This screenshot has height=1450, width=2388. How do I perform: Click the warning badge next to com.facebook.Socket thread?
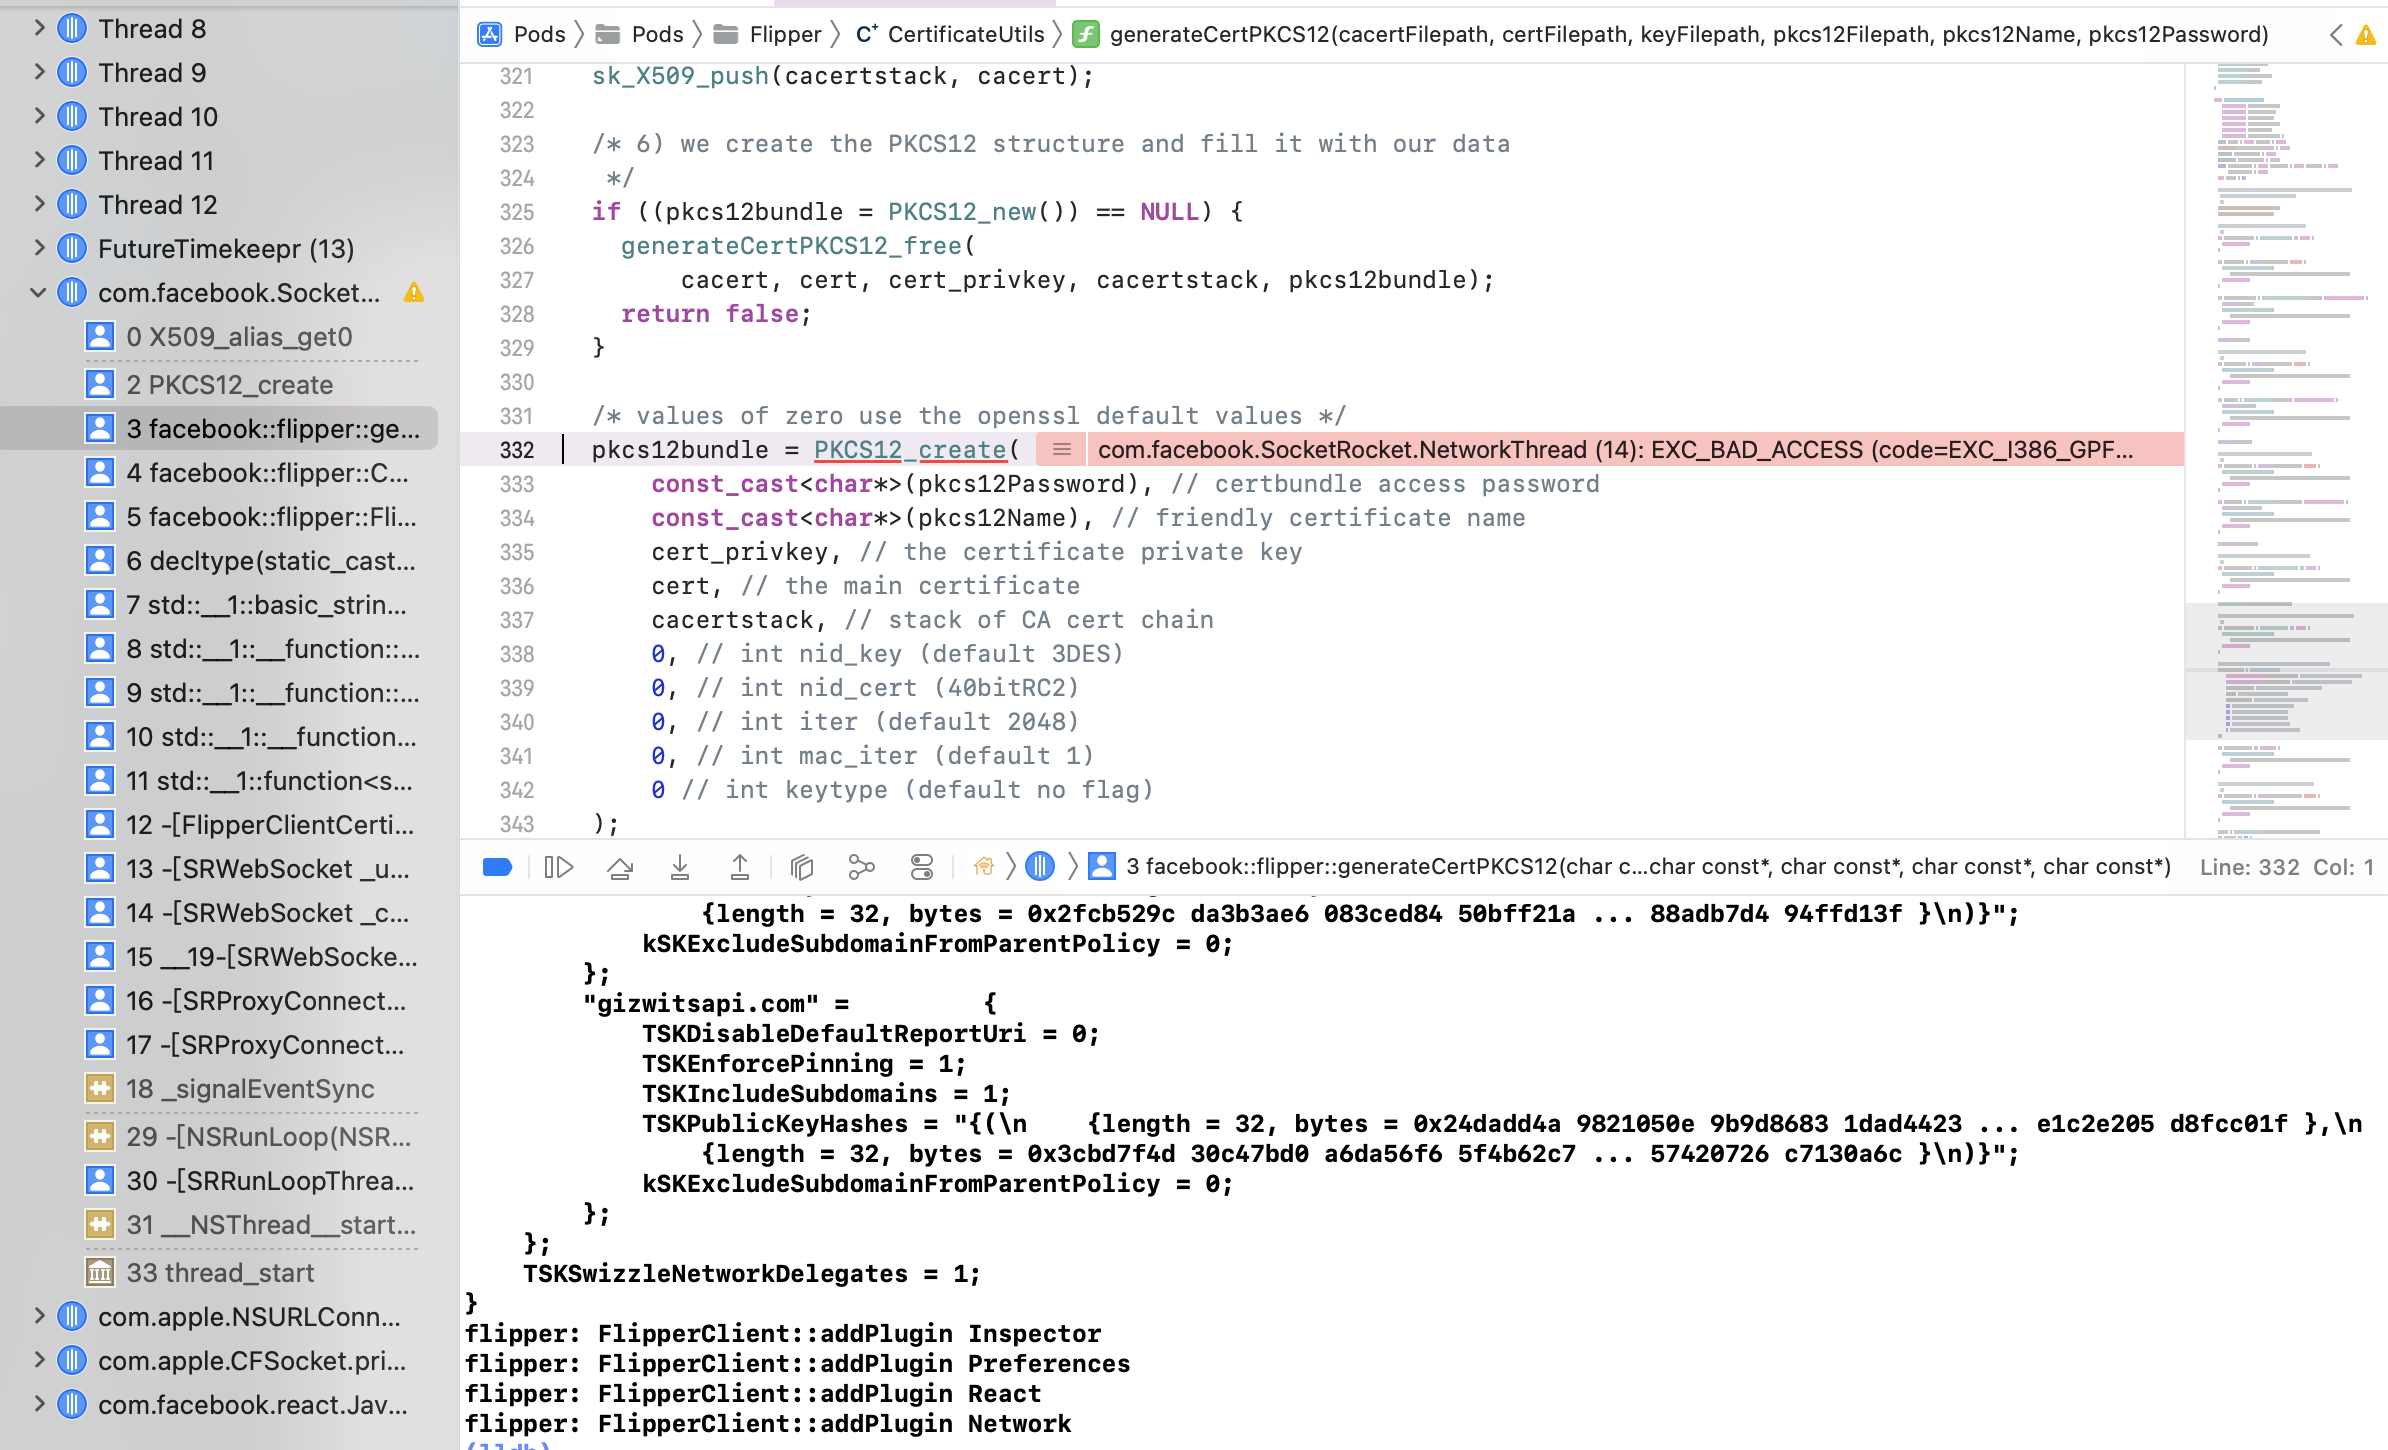(x=416, y=293)
